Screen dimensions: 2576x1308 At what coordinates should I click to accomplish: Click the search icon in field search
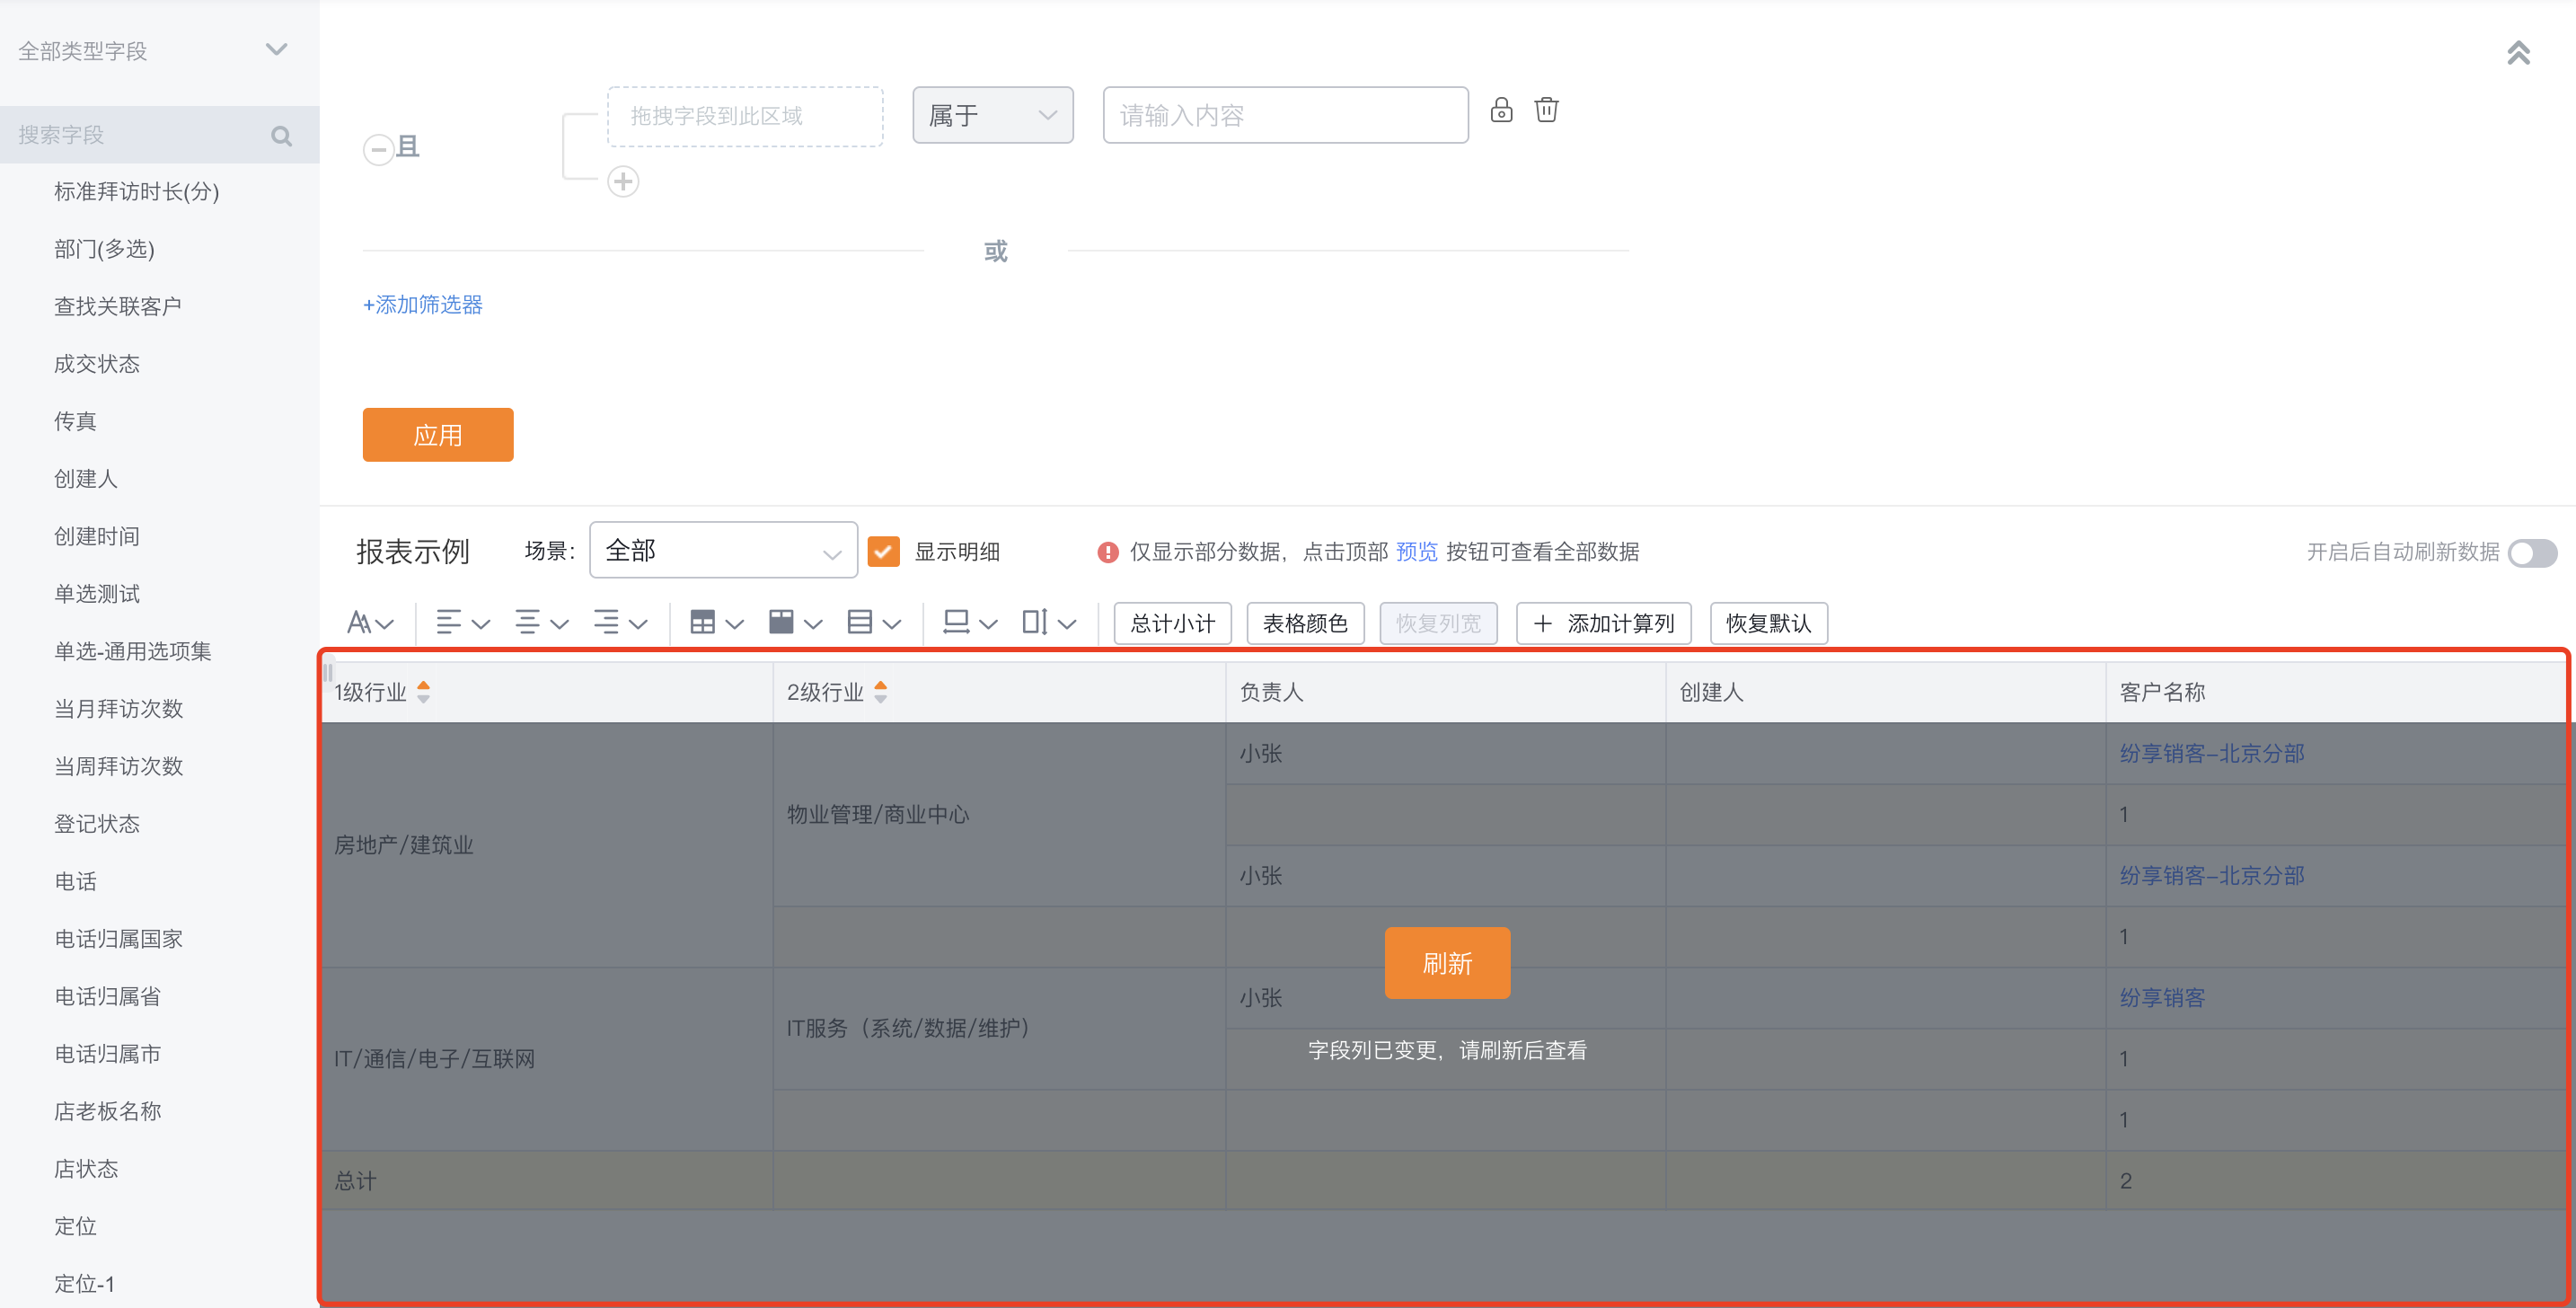tap(282, 135)
